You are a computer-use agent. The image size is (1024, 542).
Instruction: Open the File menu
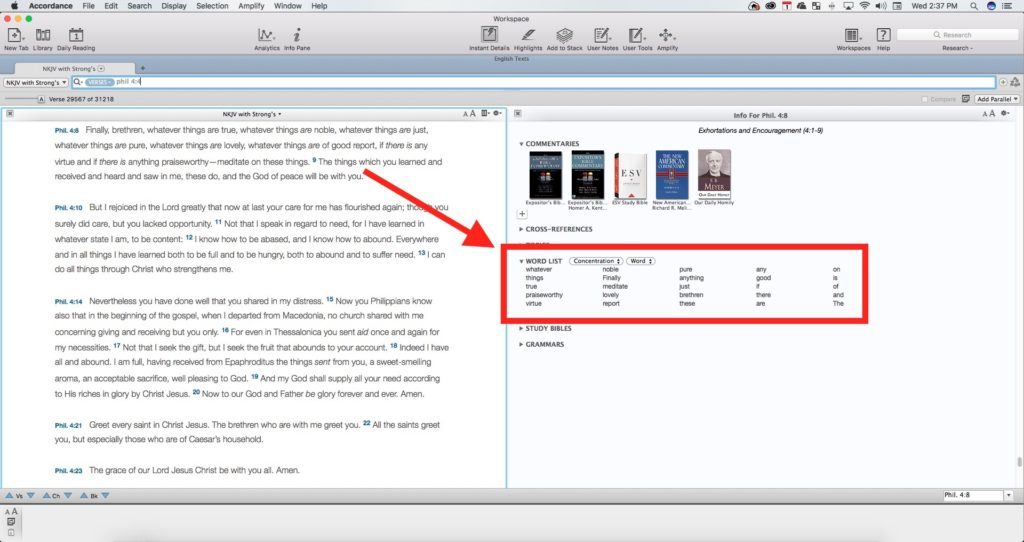pyautogui.click(x=88, y=6)
